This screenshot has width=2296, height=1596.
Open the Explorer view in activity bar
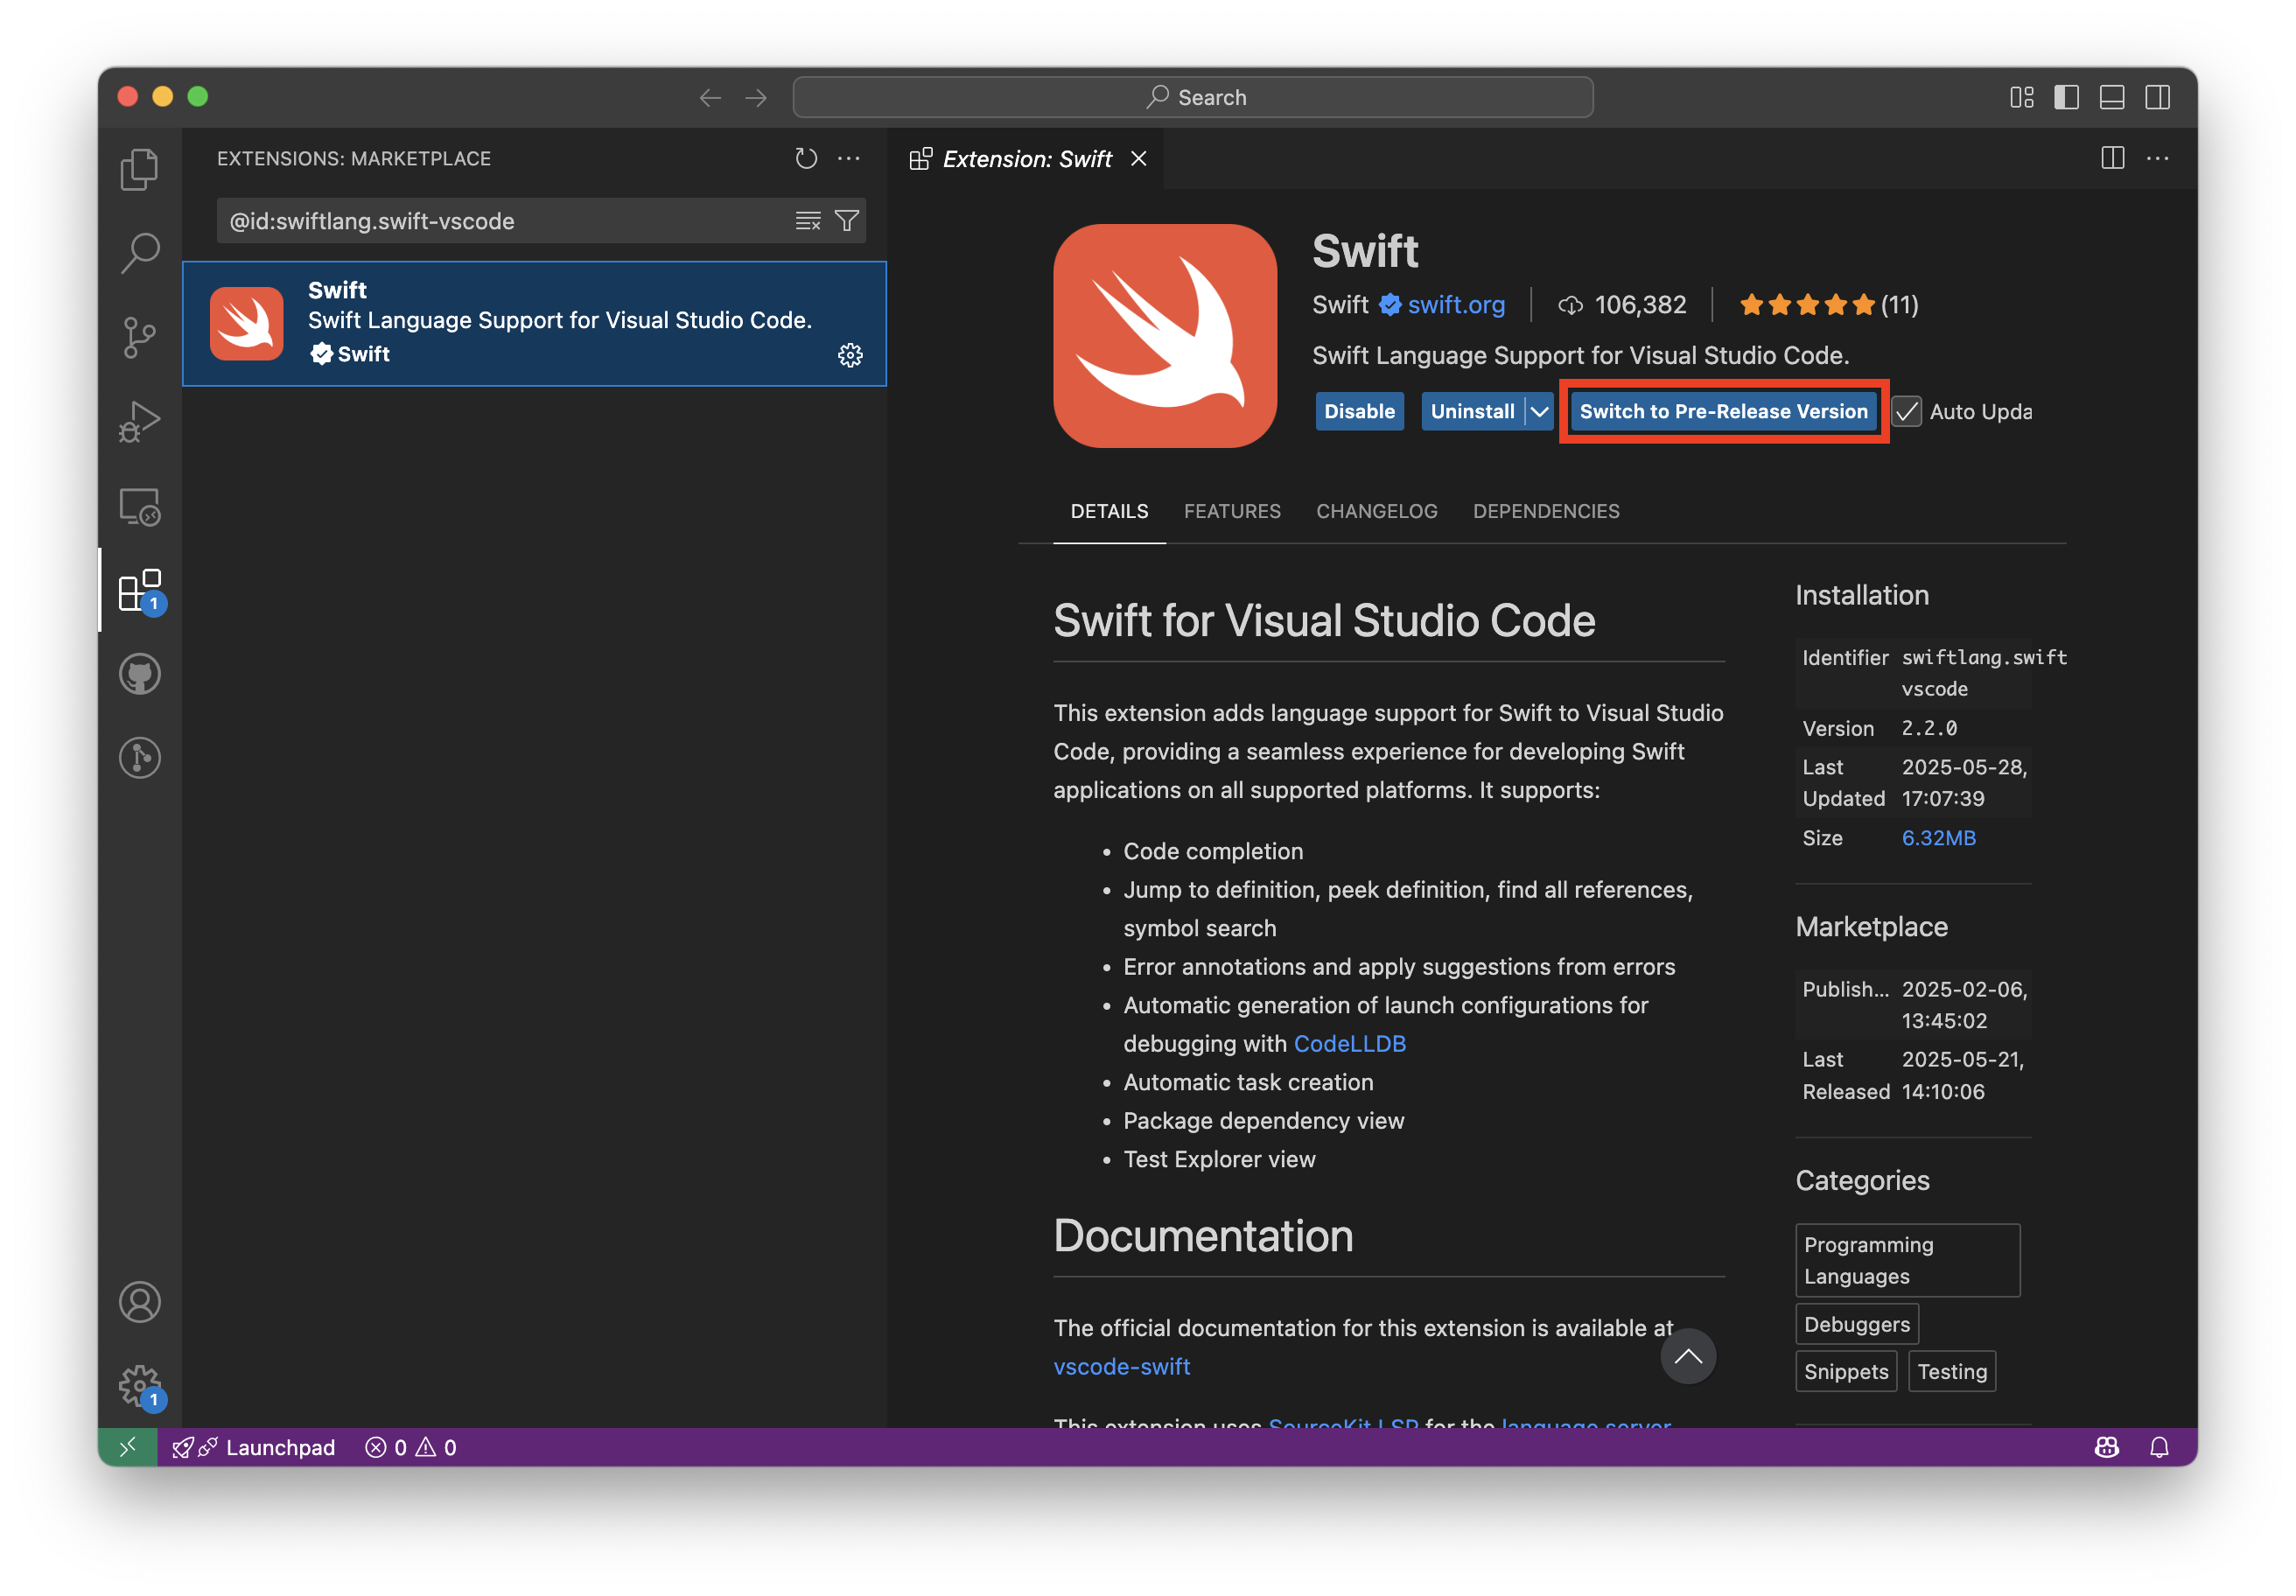click(x=139, y=169)
